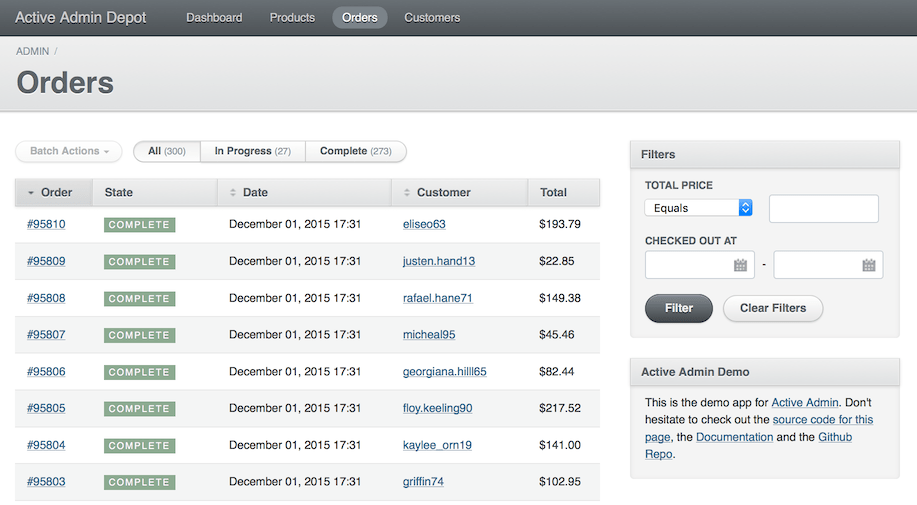The width and height of the screenshot is (917, 505).
Task: Select total $102.95
Action: [x=560, y=482]
